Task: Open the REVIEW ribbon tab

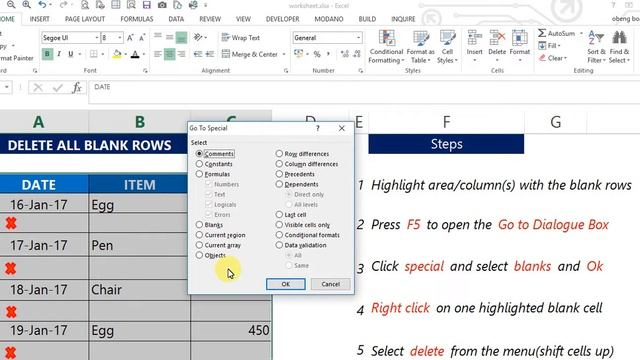Action: tap(210, 19)
